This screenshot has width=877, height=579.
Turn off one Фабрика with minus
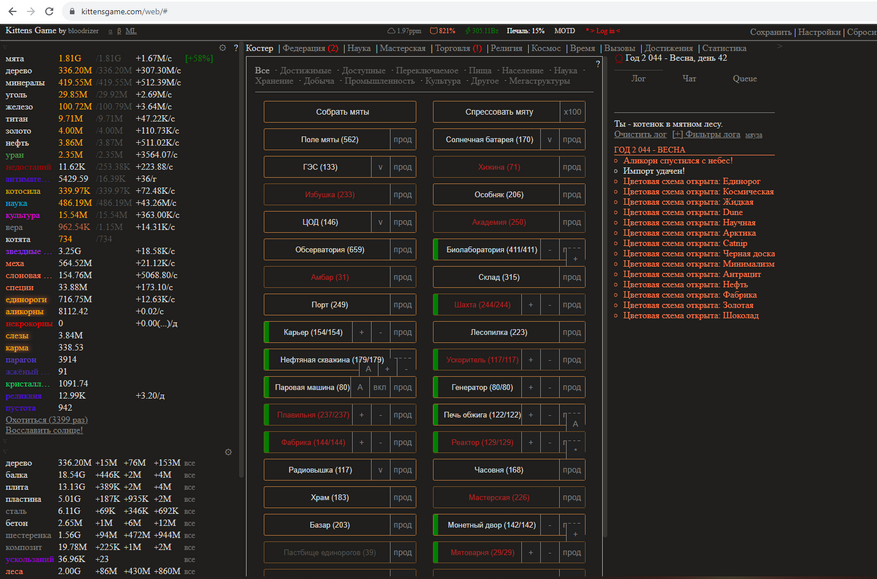pos(380,443)
